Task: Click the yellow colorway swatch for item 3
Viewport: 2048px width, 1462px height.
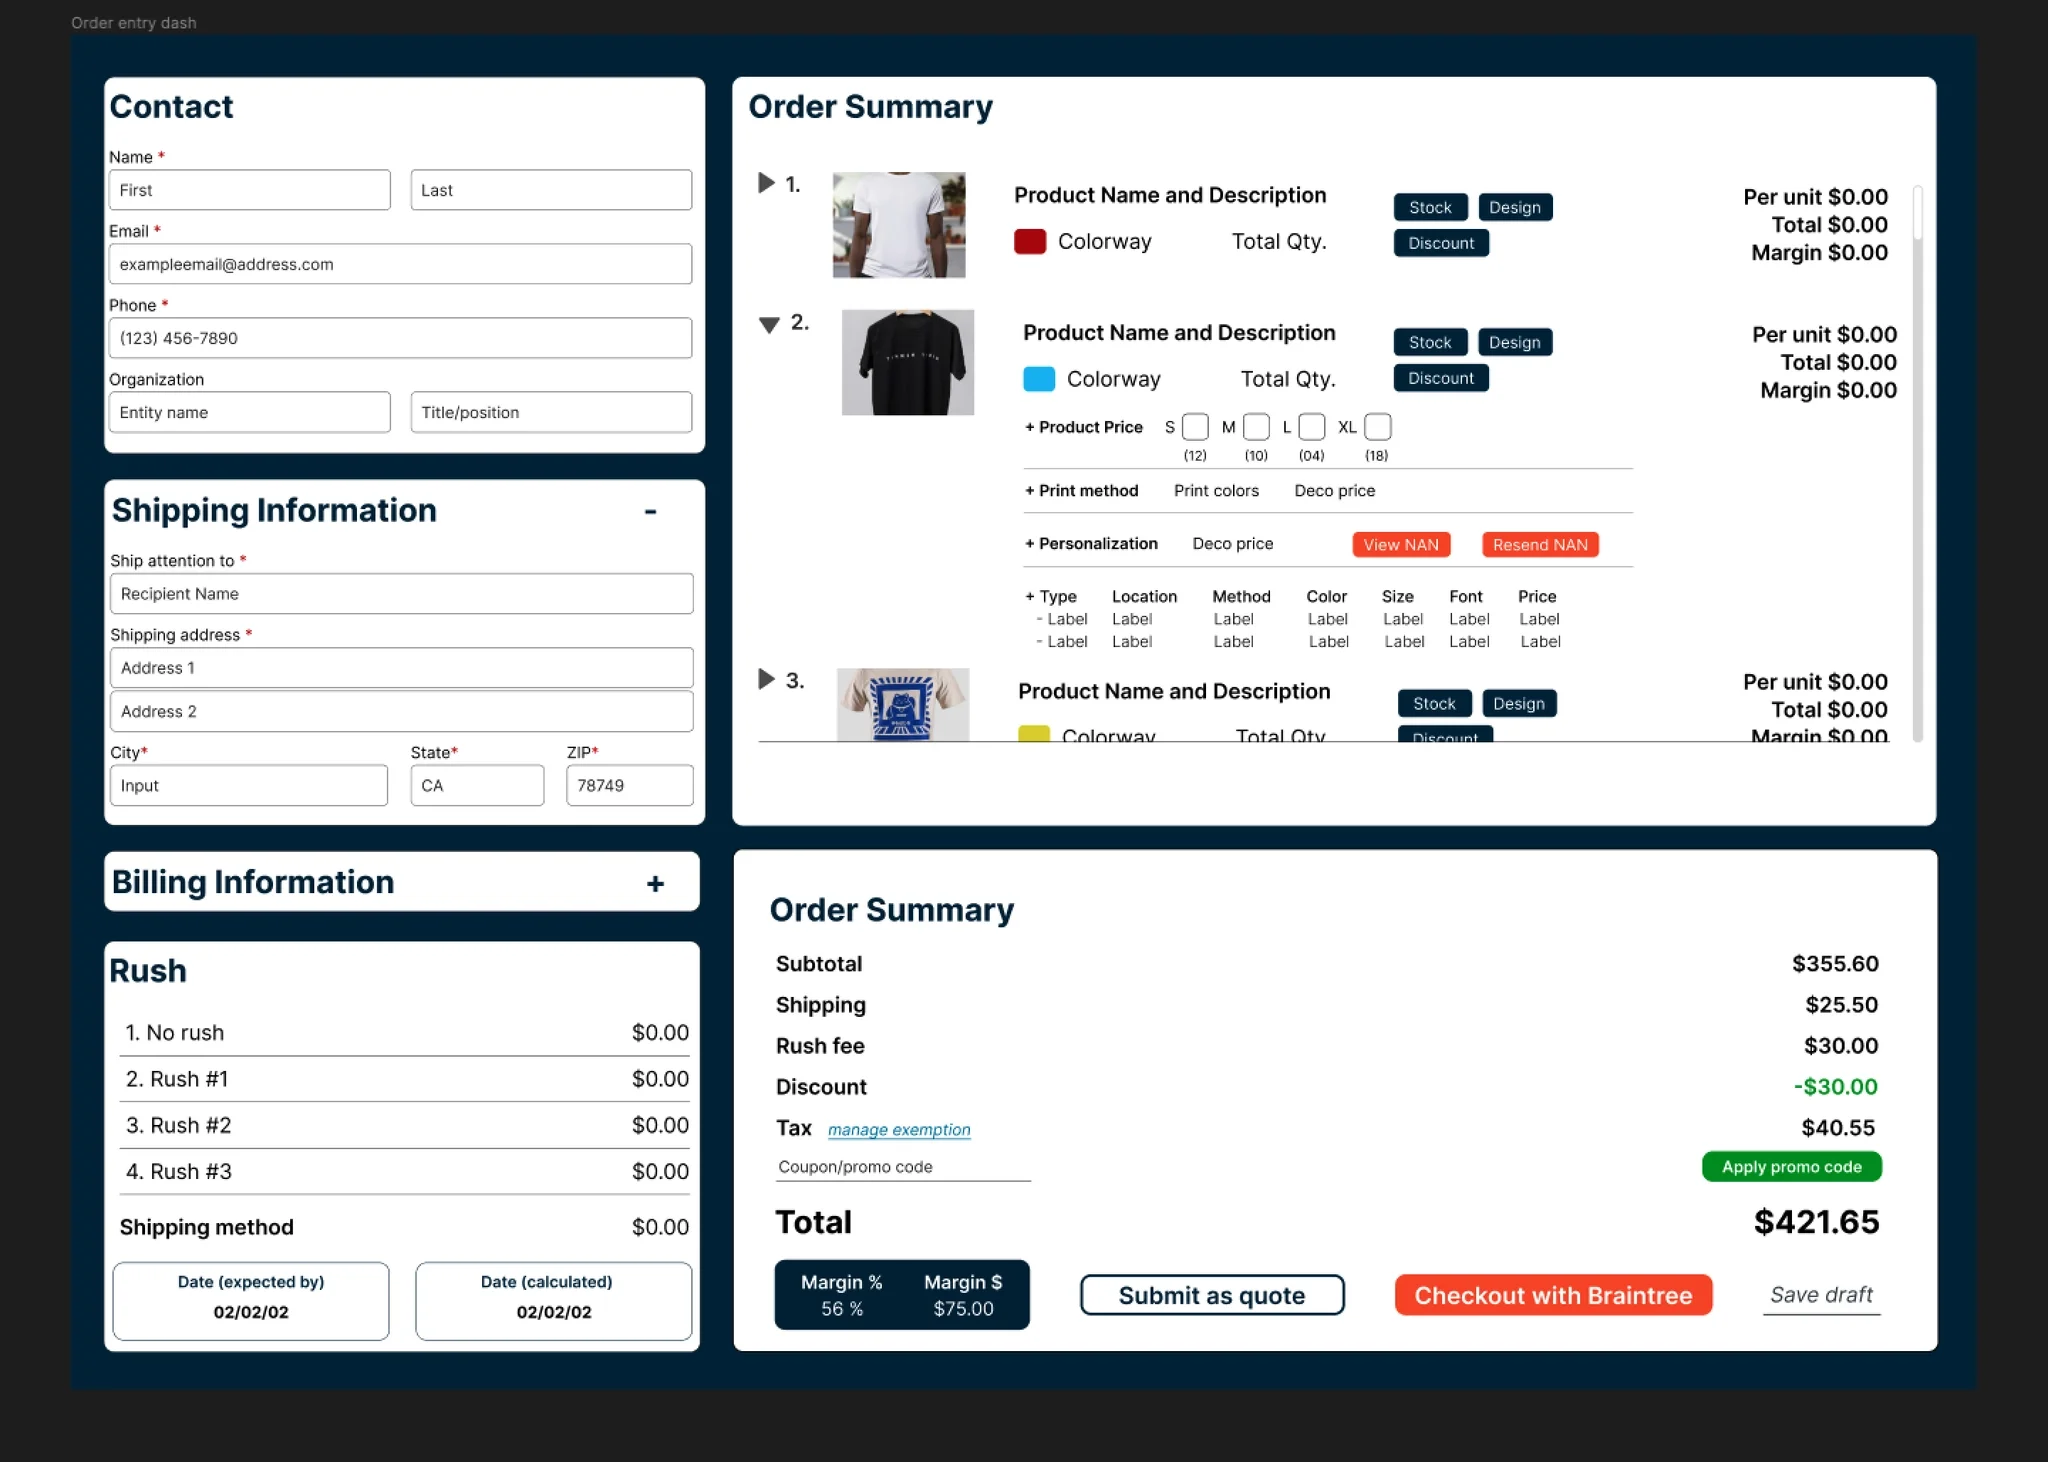Action: [x=1034, y=733]
